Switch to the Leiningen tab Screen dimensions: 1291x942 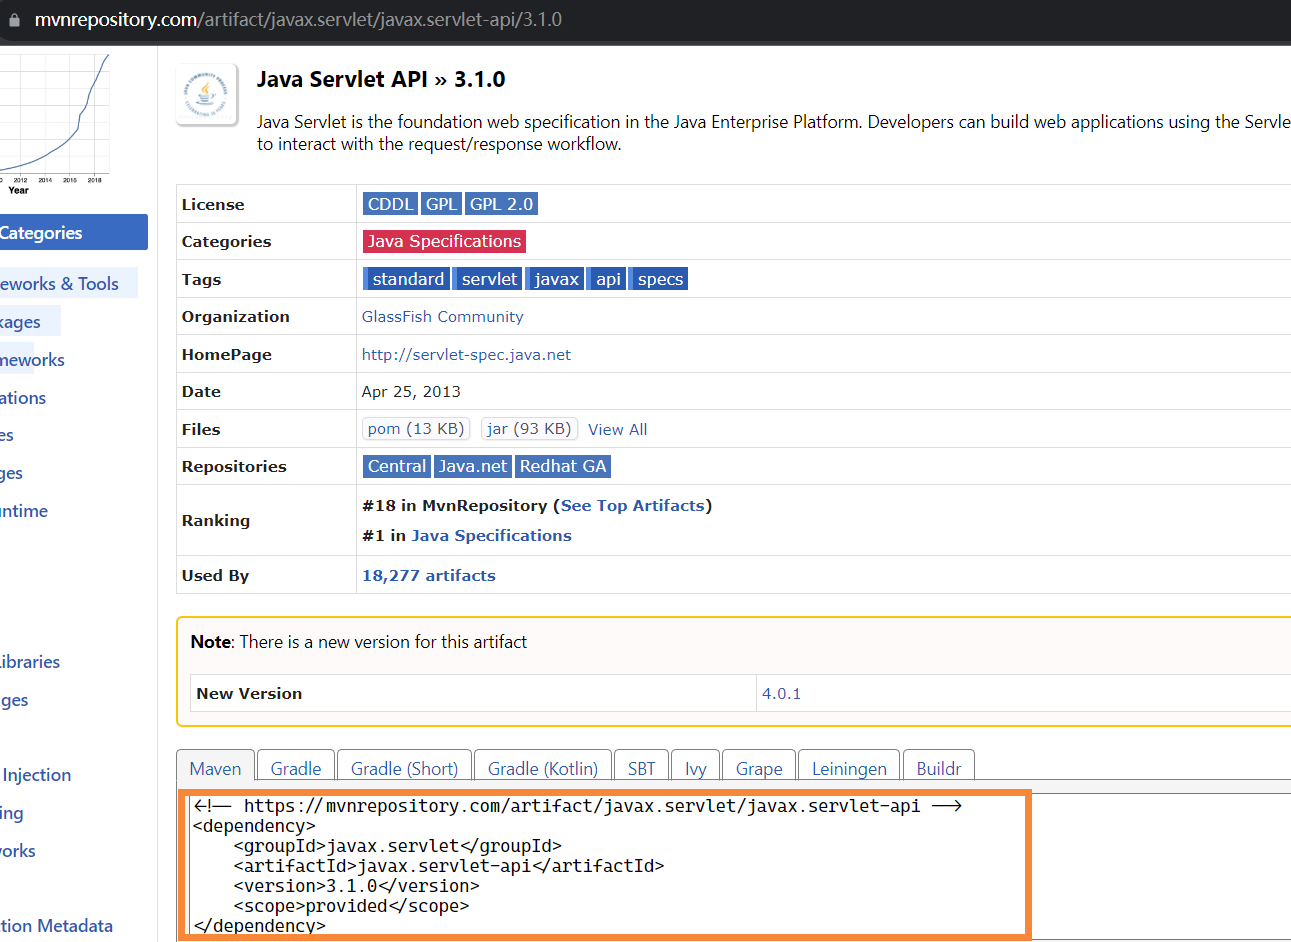(849, 768)
